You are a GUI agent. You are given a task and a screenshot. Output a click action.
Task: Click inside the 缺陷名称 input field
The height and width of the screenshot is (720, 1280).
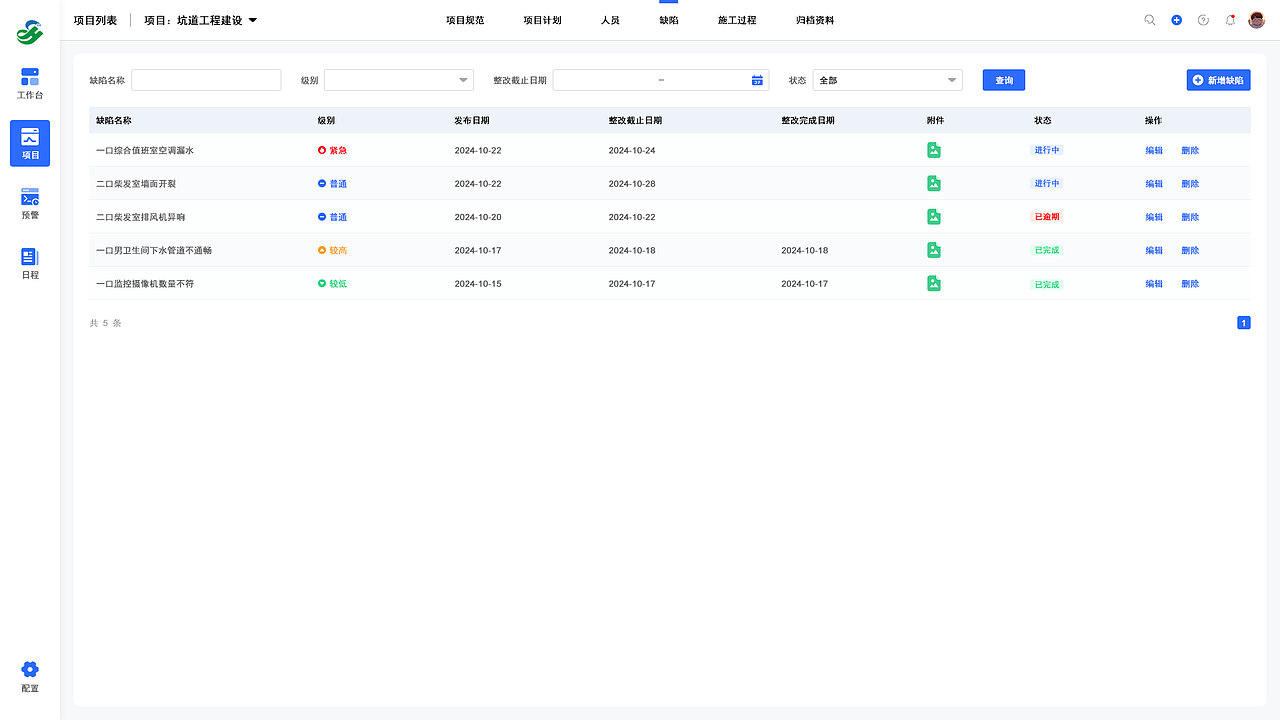(206, 79)
